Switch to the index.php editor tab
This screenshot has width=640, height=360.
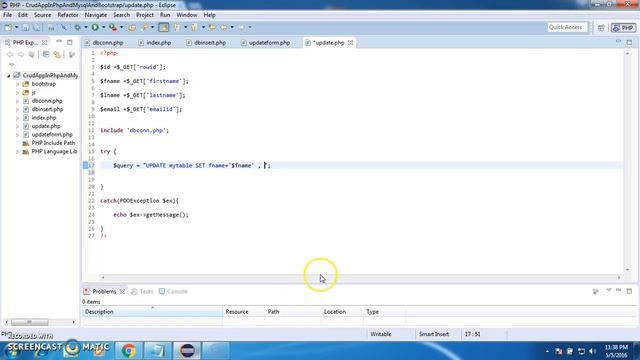point(158,42)
